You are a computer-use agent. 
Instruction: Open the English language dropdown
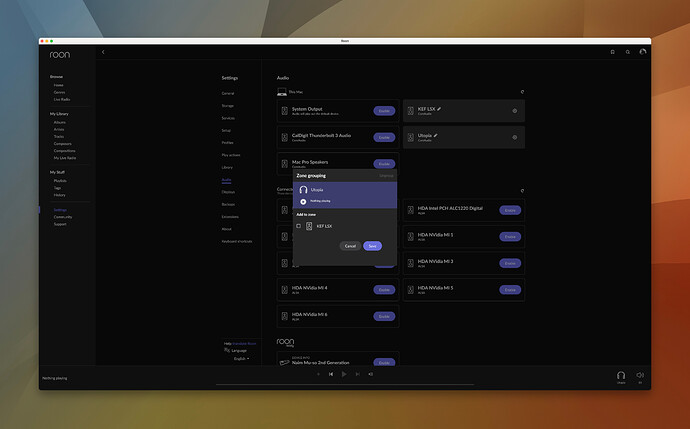pos(242,359)
